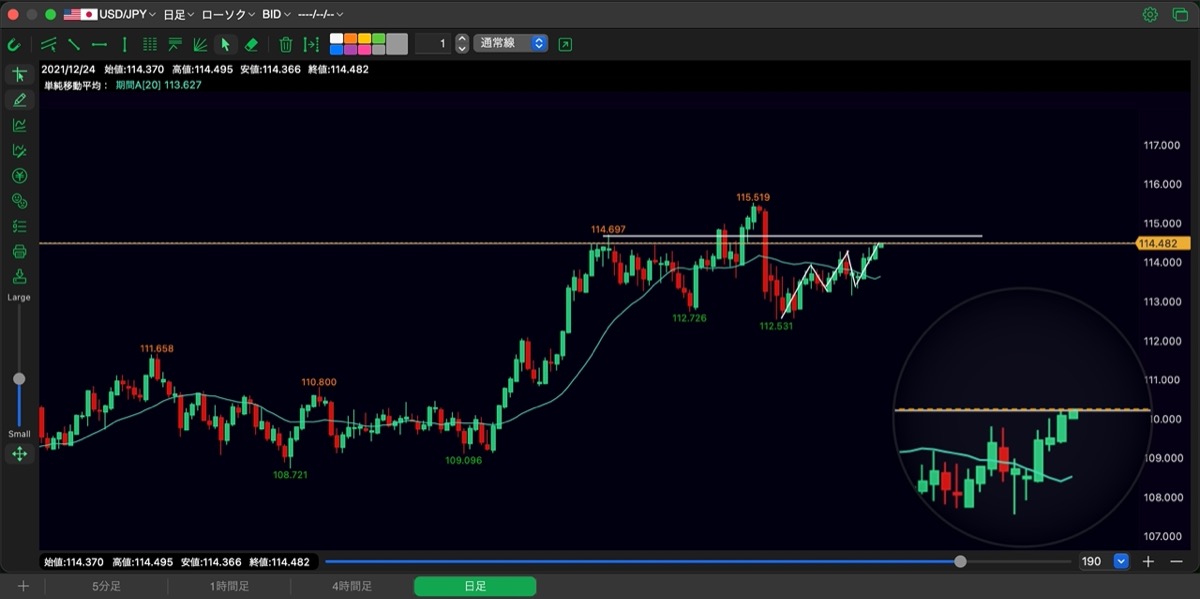Click the yen currency circle icon
Image resolution: width=1200 pixels, height=599 pixels.
(x=19, y=176)
